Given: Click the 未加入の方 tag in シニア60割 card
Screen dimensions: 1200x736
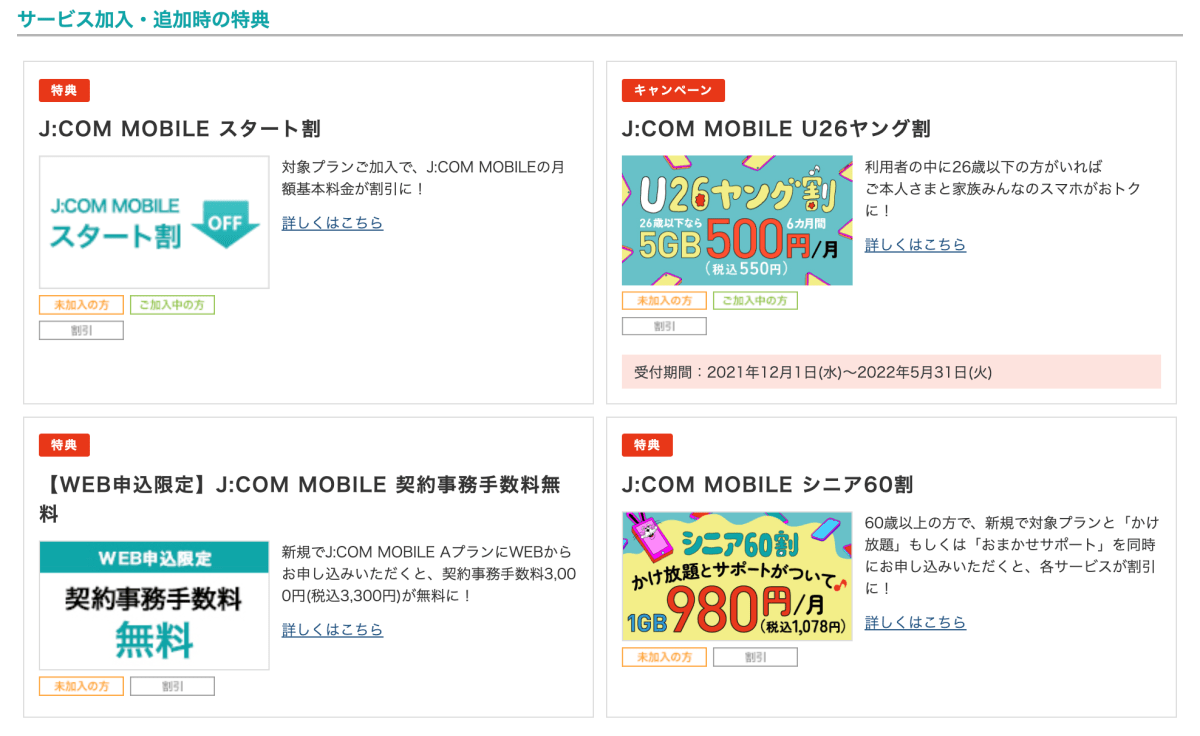Looking at the screenshot, I should [x=664, y=657].
